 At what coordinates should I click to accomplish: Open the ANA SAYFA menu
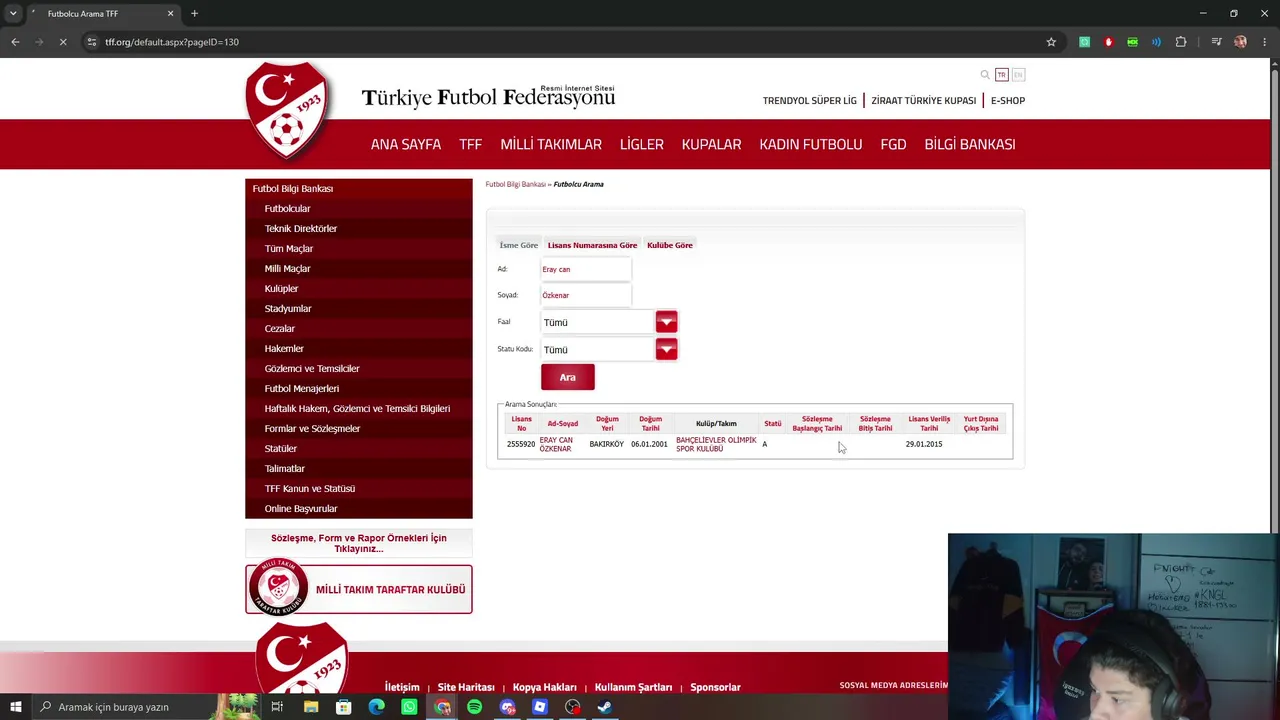406,144
